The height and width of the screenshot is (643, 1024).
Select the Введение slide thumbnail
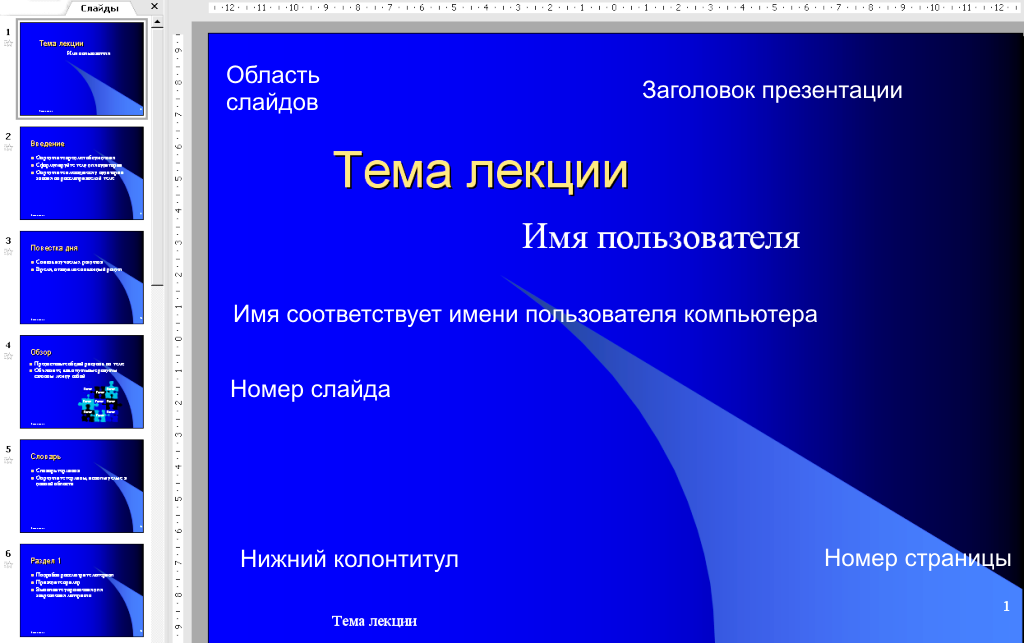coord(82,173)
